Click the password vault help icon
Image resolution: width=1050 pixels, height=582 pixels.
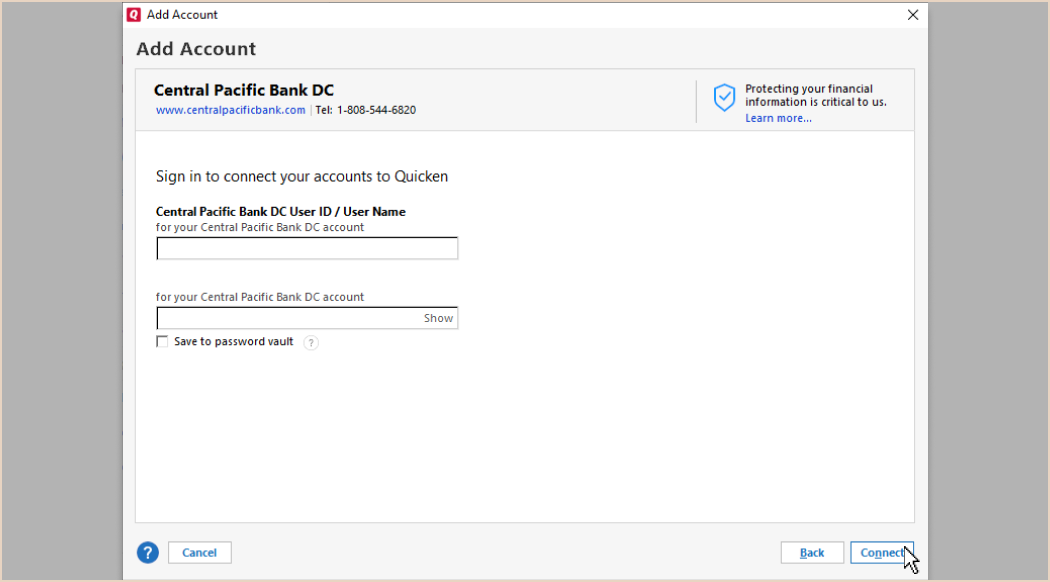311,343
